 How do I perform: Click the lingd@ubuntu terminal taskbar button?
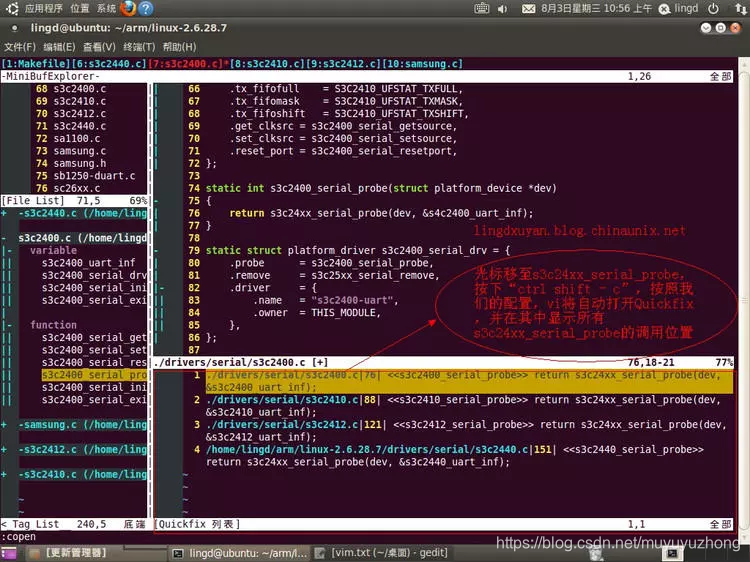pyautogui.click(x=241, y=553)
